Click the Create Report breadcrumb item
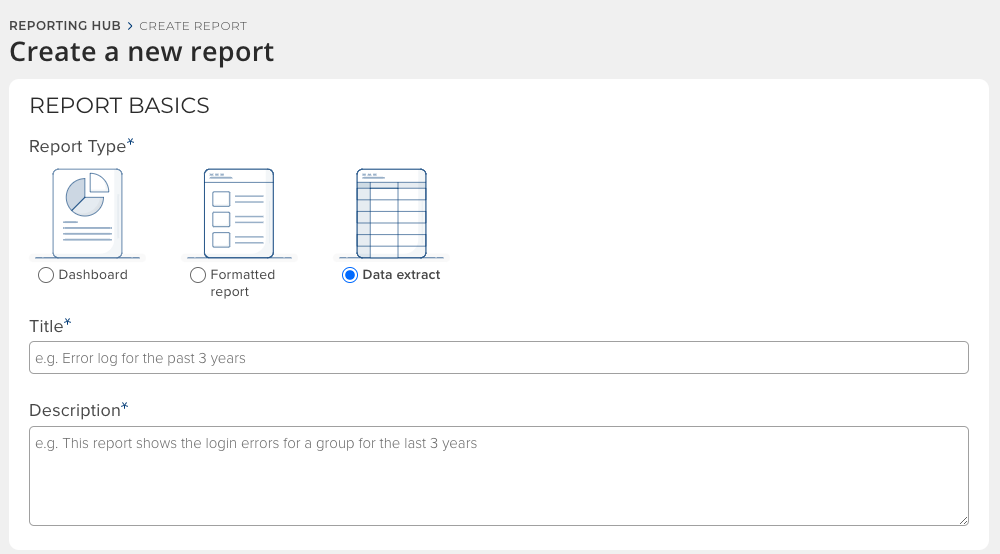The image size is (1000, 554). [193, 26]
